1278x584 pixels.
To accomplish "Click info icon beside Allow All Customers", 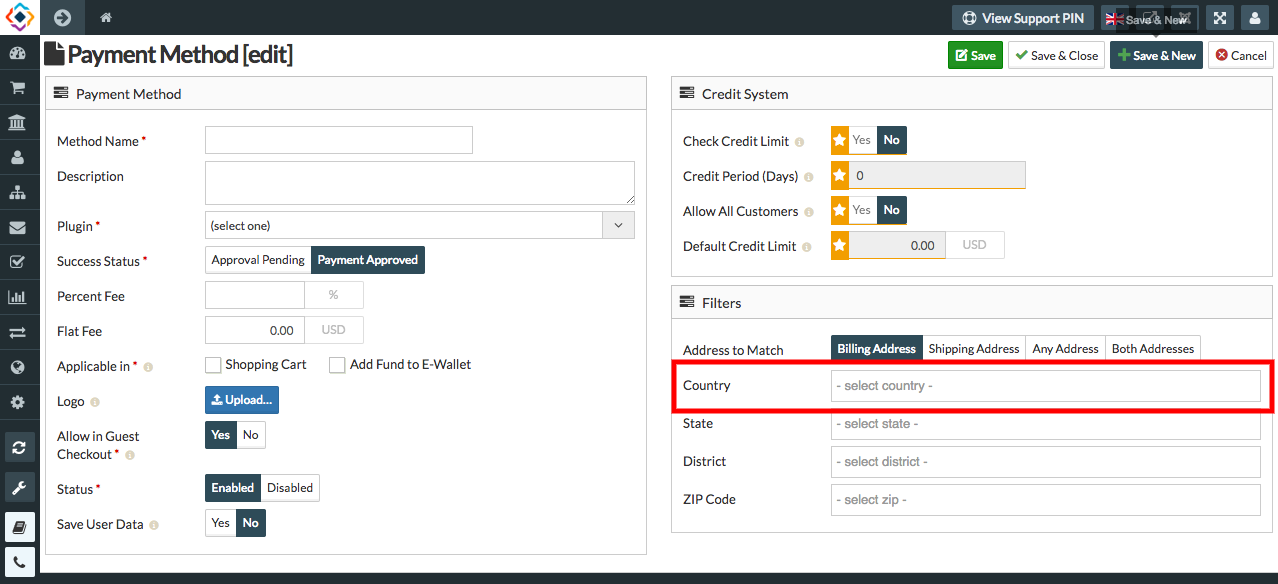I will [x=808, y=212].
